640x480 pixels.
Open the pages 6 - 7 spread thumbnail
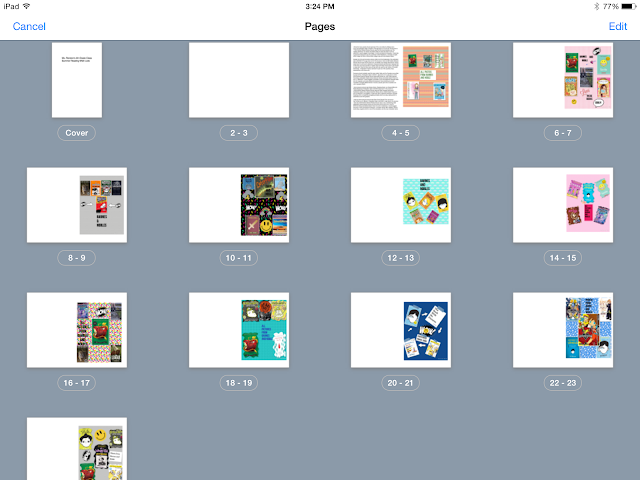(x=563, y=80)
